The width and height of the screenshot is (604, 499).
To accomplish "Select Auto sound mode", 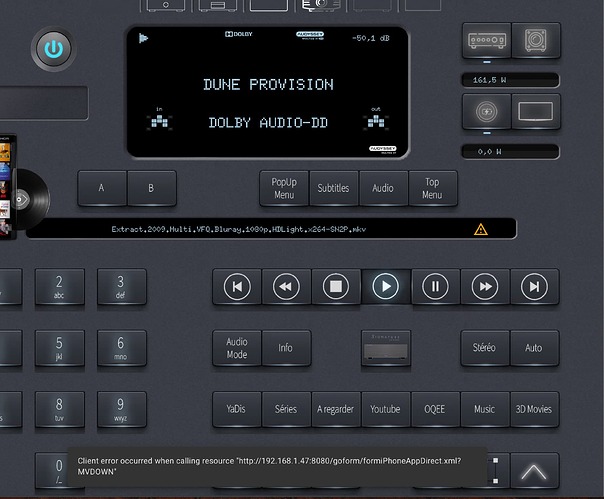I will pyautogui.click(x=534, y=348).
